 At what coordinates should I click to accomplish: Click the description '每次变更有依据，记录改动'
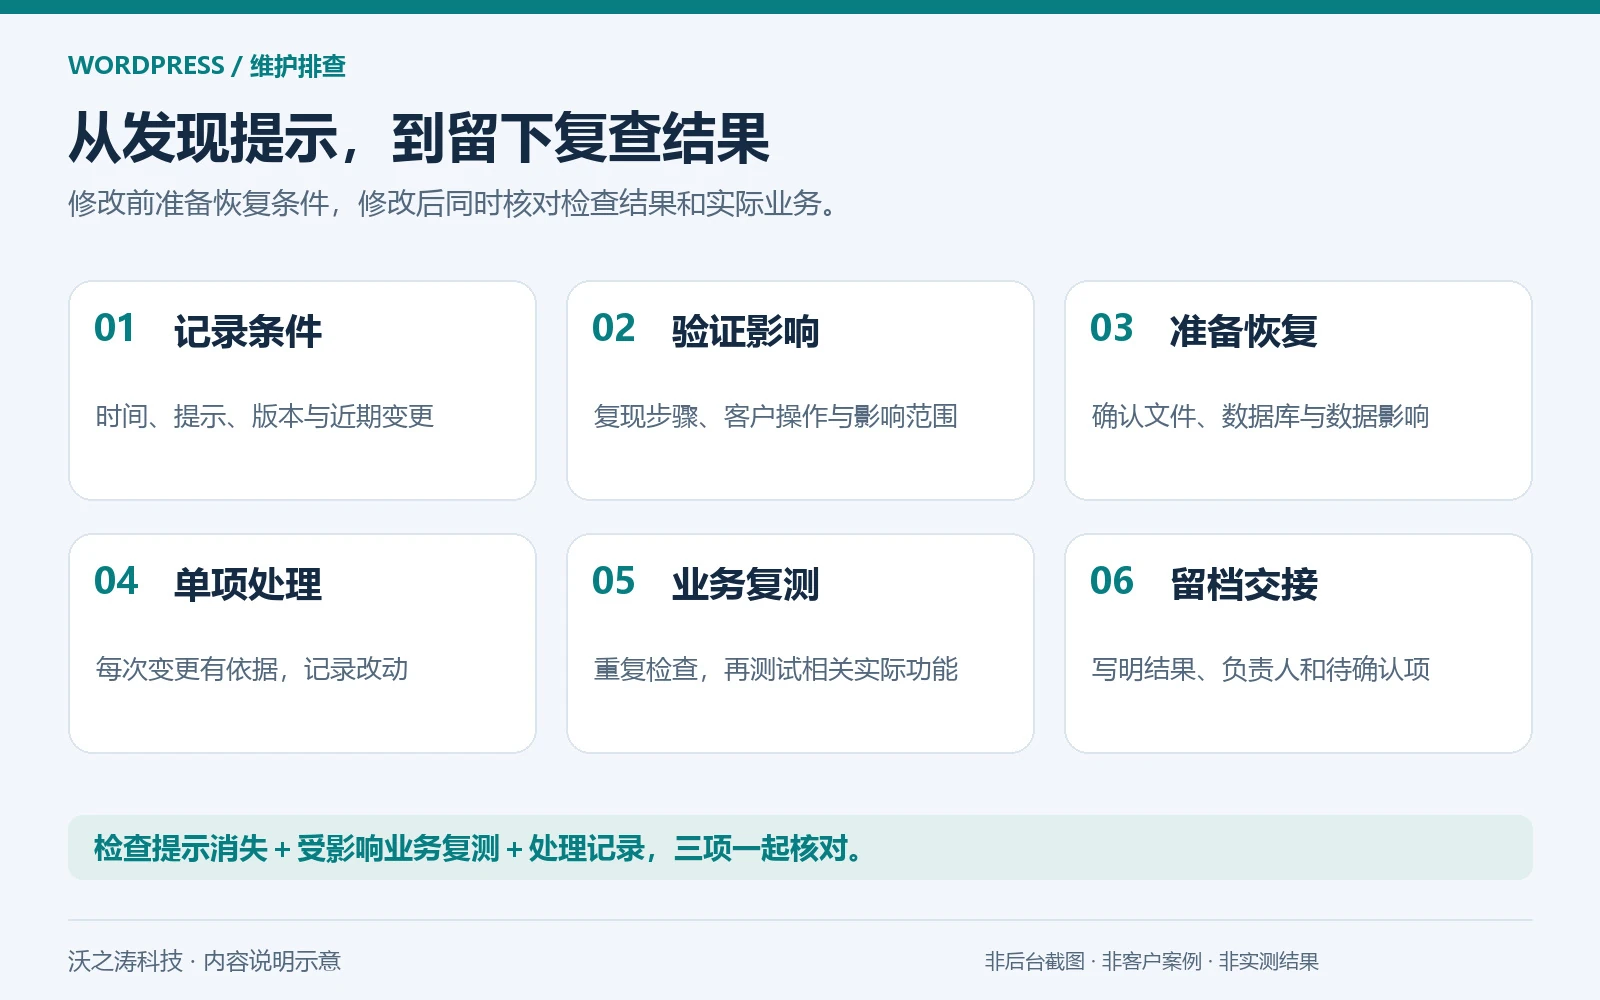(x=252, y=669)
